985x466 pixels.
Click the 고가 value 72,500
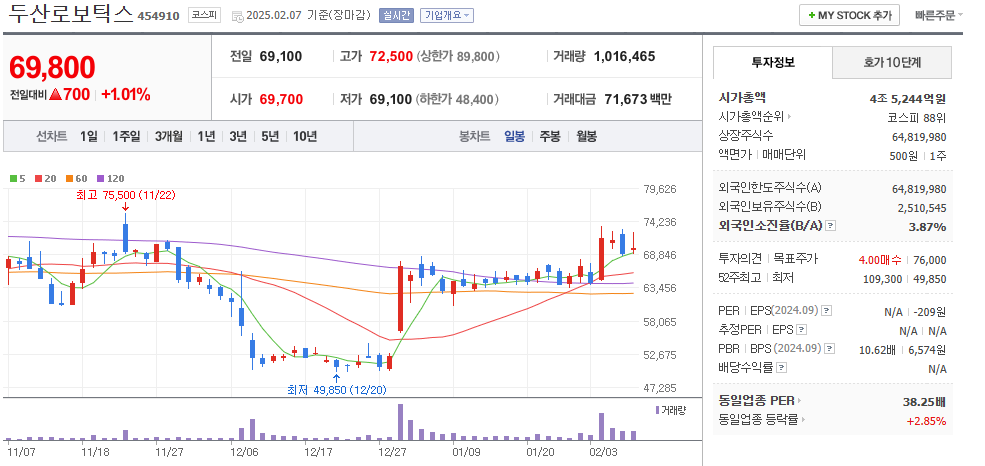(x=391, y=57)
